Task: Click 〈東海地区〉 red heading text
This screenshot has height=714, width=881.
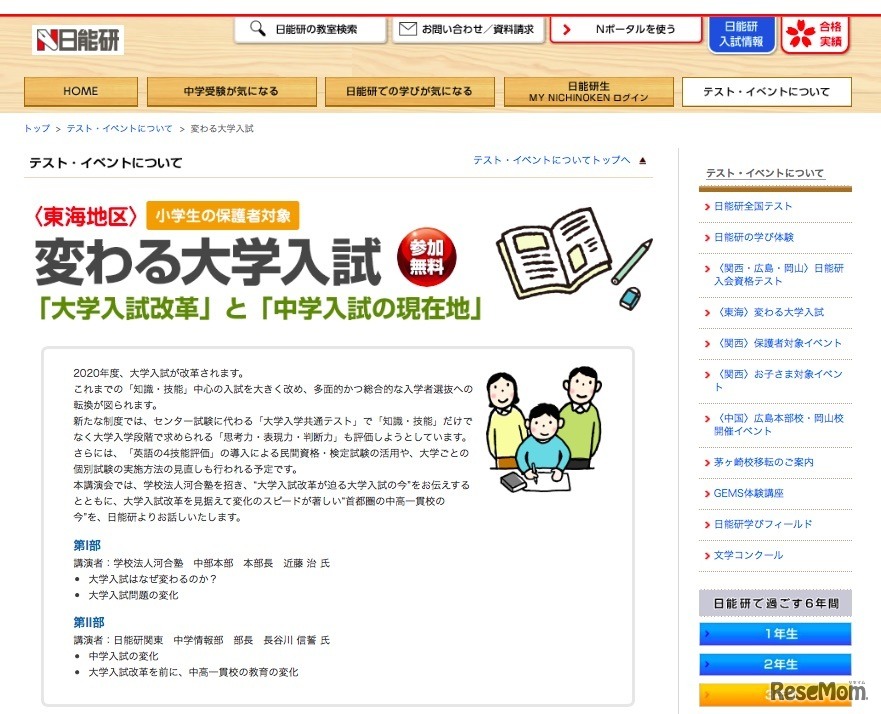Action: tap(84, 217)
